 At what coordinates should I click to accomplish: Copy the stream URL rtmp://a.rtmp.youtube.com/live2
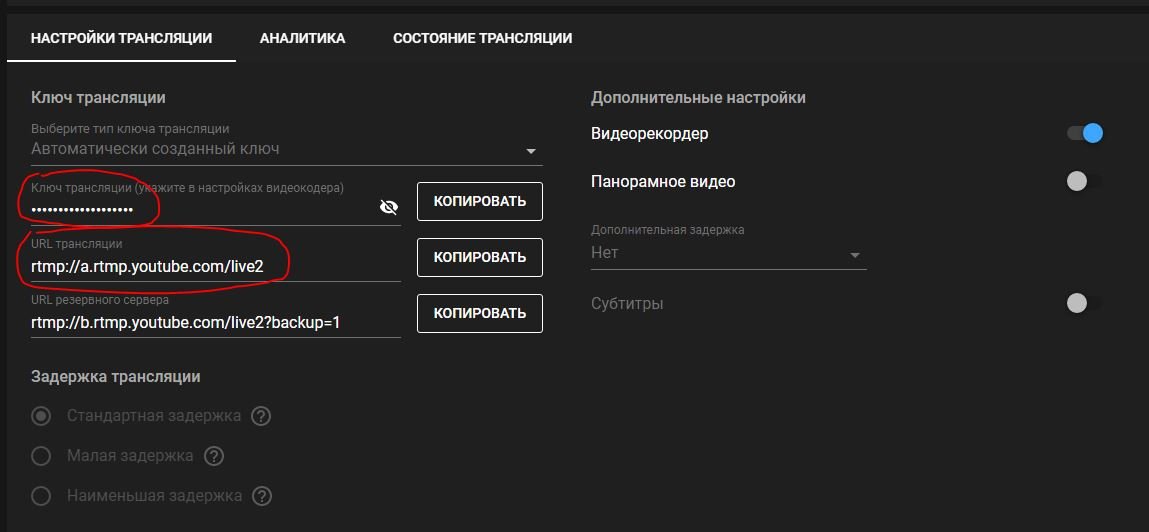(479, 257)
